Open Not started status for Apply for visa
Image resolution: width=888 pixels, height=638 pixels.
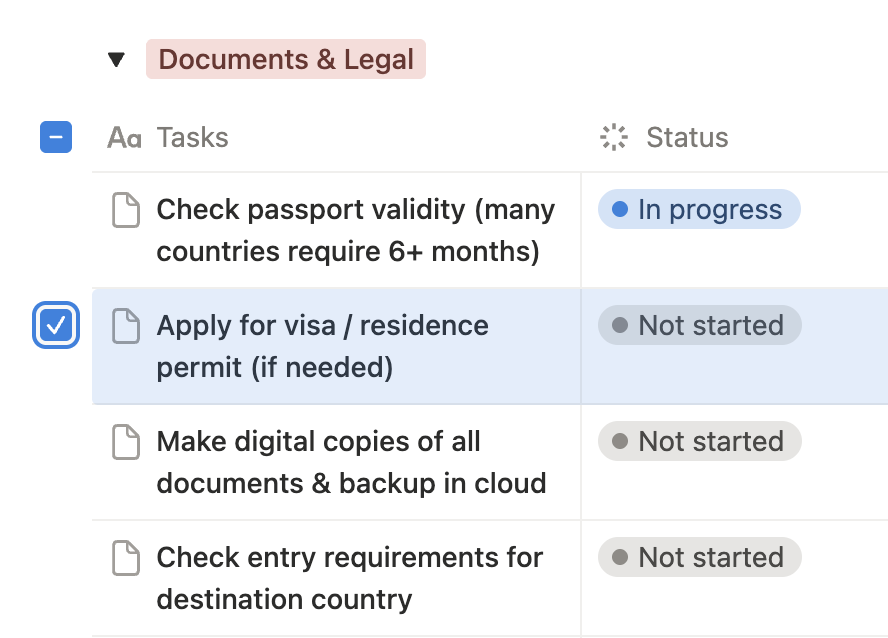pyautogui.click(x=699, y=326)
